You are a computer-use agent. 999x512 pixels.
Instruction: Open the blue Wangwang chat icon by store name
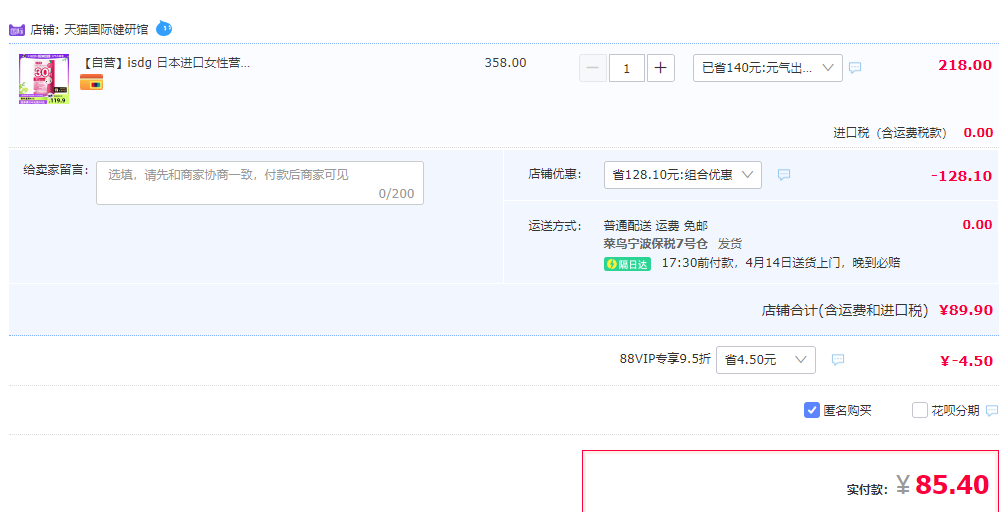point(164,29)
